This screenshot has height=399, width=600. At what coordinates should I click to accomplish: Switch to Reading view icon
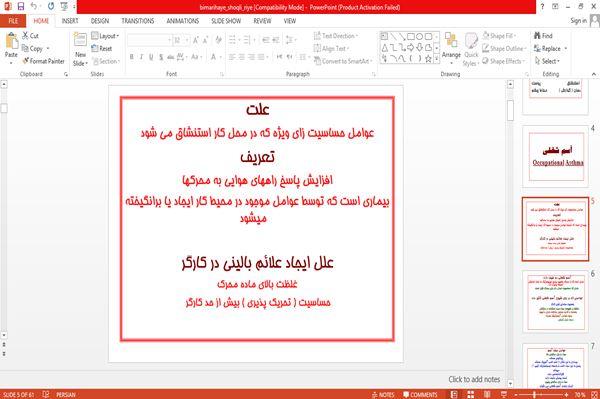click(487, 394)
